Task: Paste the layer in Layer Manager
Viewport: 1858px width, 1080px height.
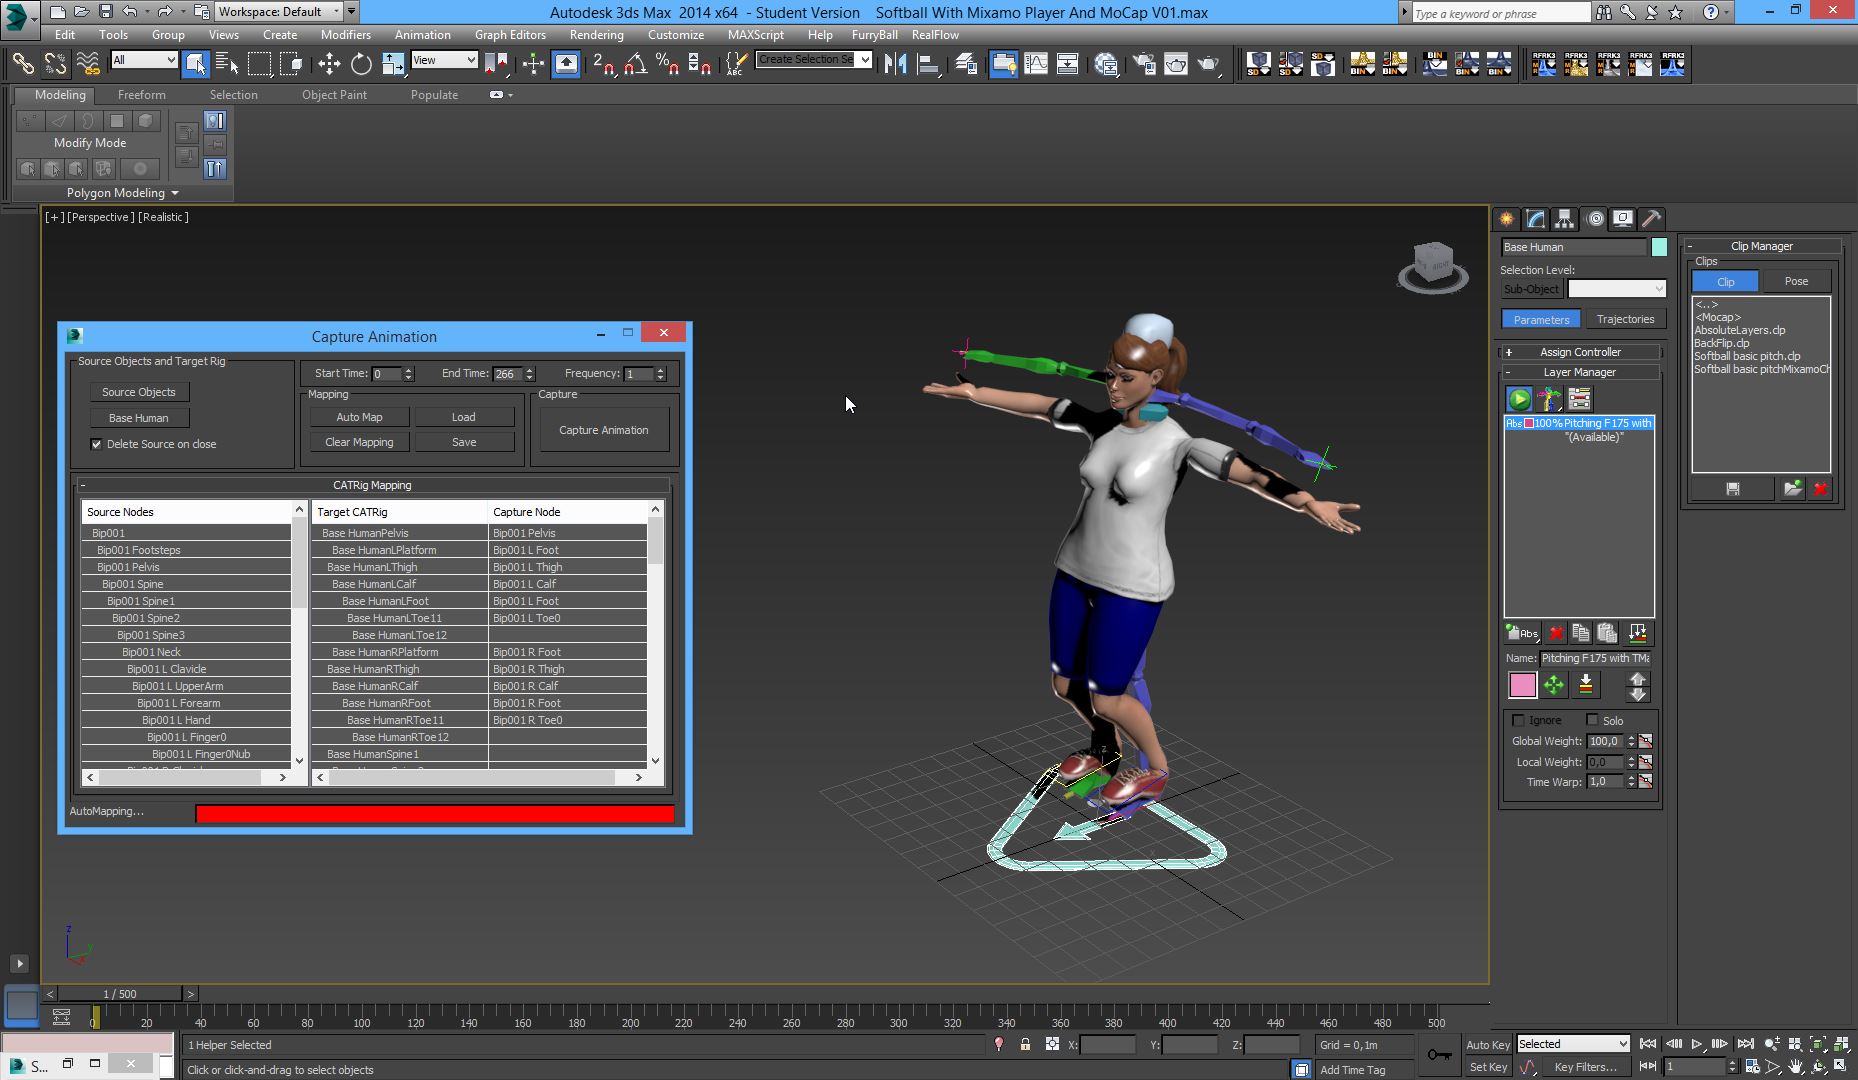Action: pyautogui.click(x=1607, y=633)
